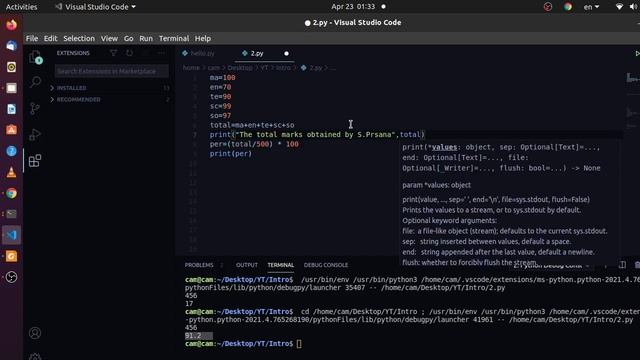
Task: Open the Manage gear icon
Action: point(35,356)
